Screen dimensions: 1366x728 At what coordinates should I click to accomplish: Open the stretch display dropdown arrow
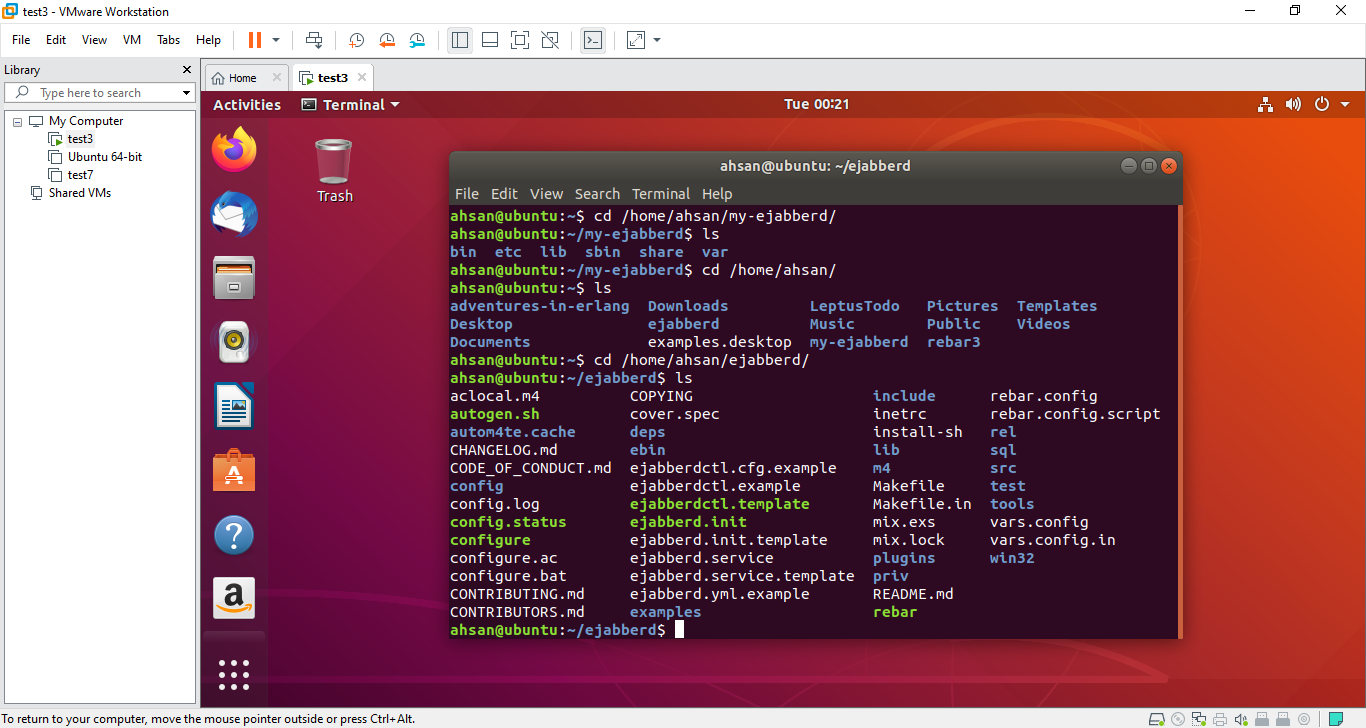click(x=657, y=40)
